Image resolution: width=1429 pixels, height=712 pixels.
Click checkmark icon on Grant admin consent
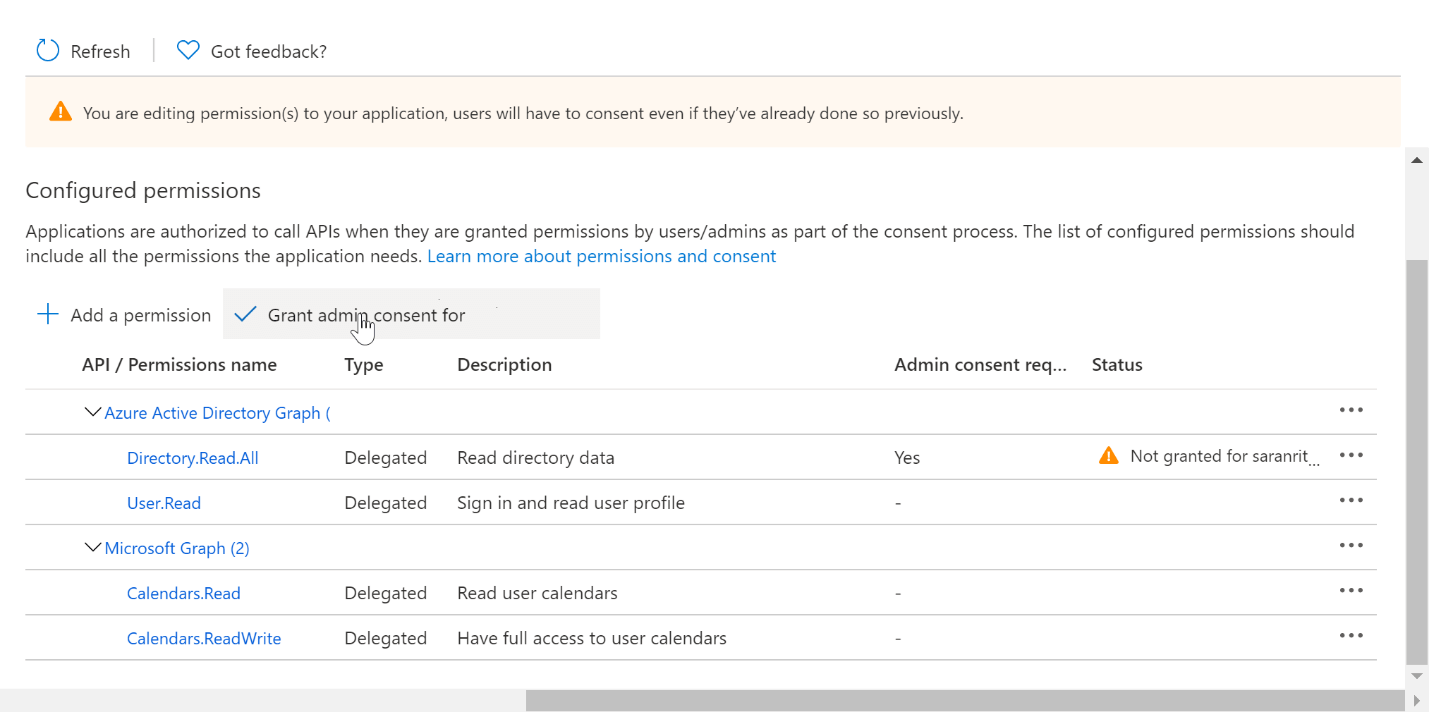245,313
